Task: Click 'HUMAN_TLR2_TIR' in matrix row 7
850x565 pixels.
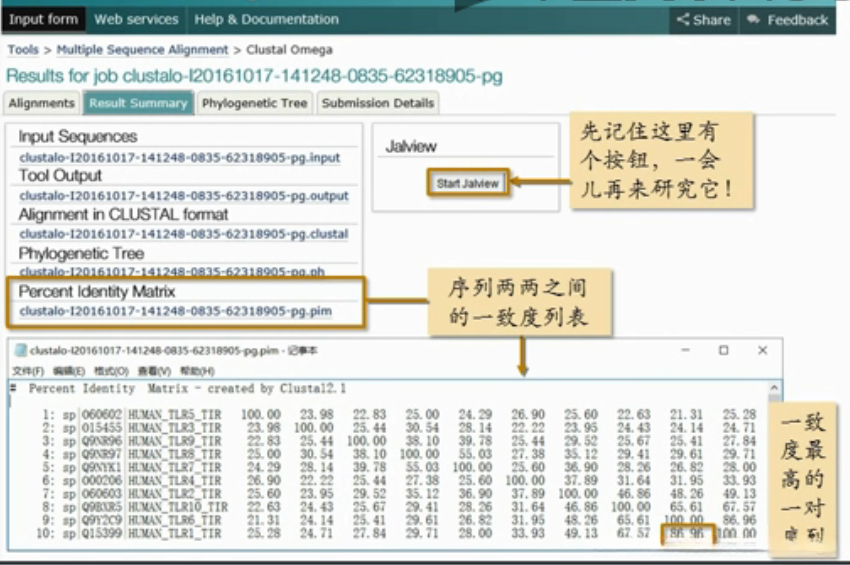Action: click(x=174, y=494)
